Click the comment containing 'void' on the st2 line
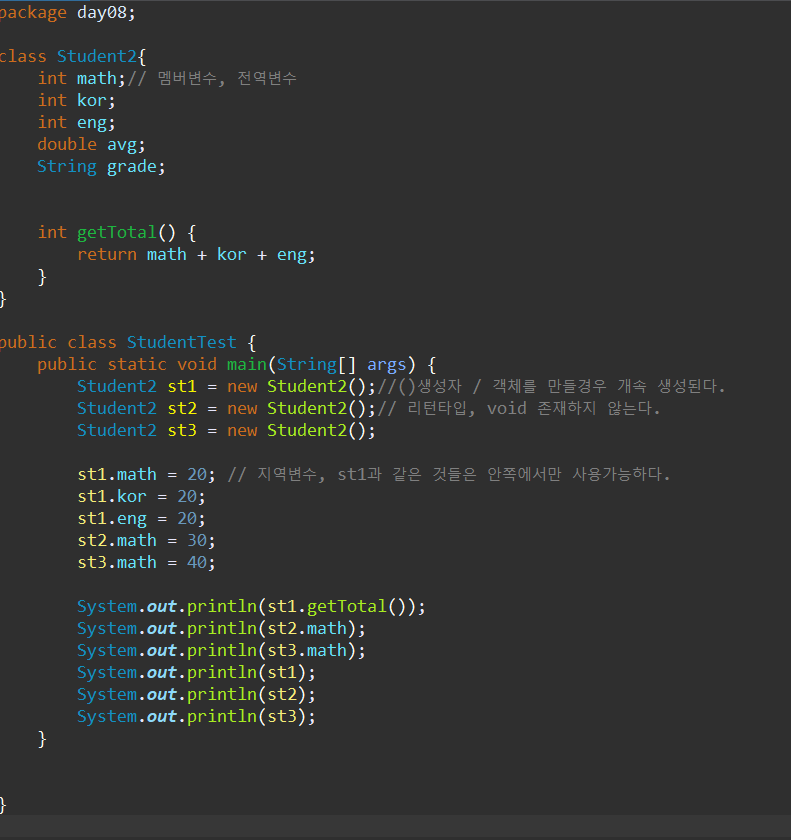This screenshot has width=791, height=840. pyautogui.click(x=519, y=408)
